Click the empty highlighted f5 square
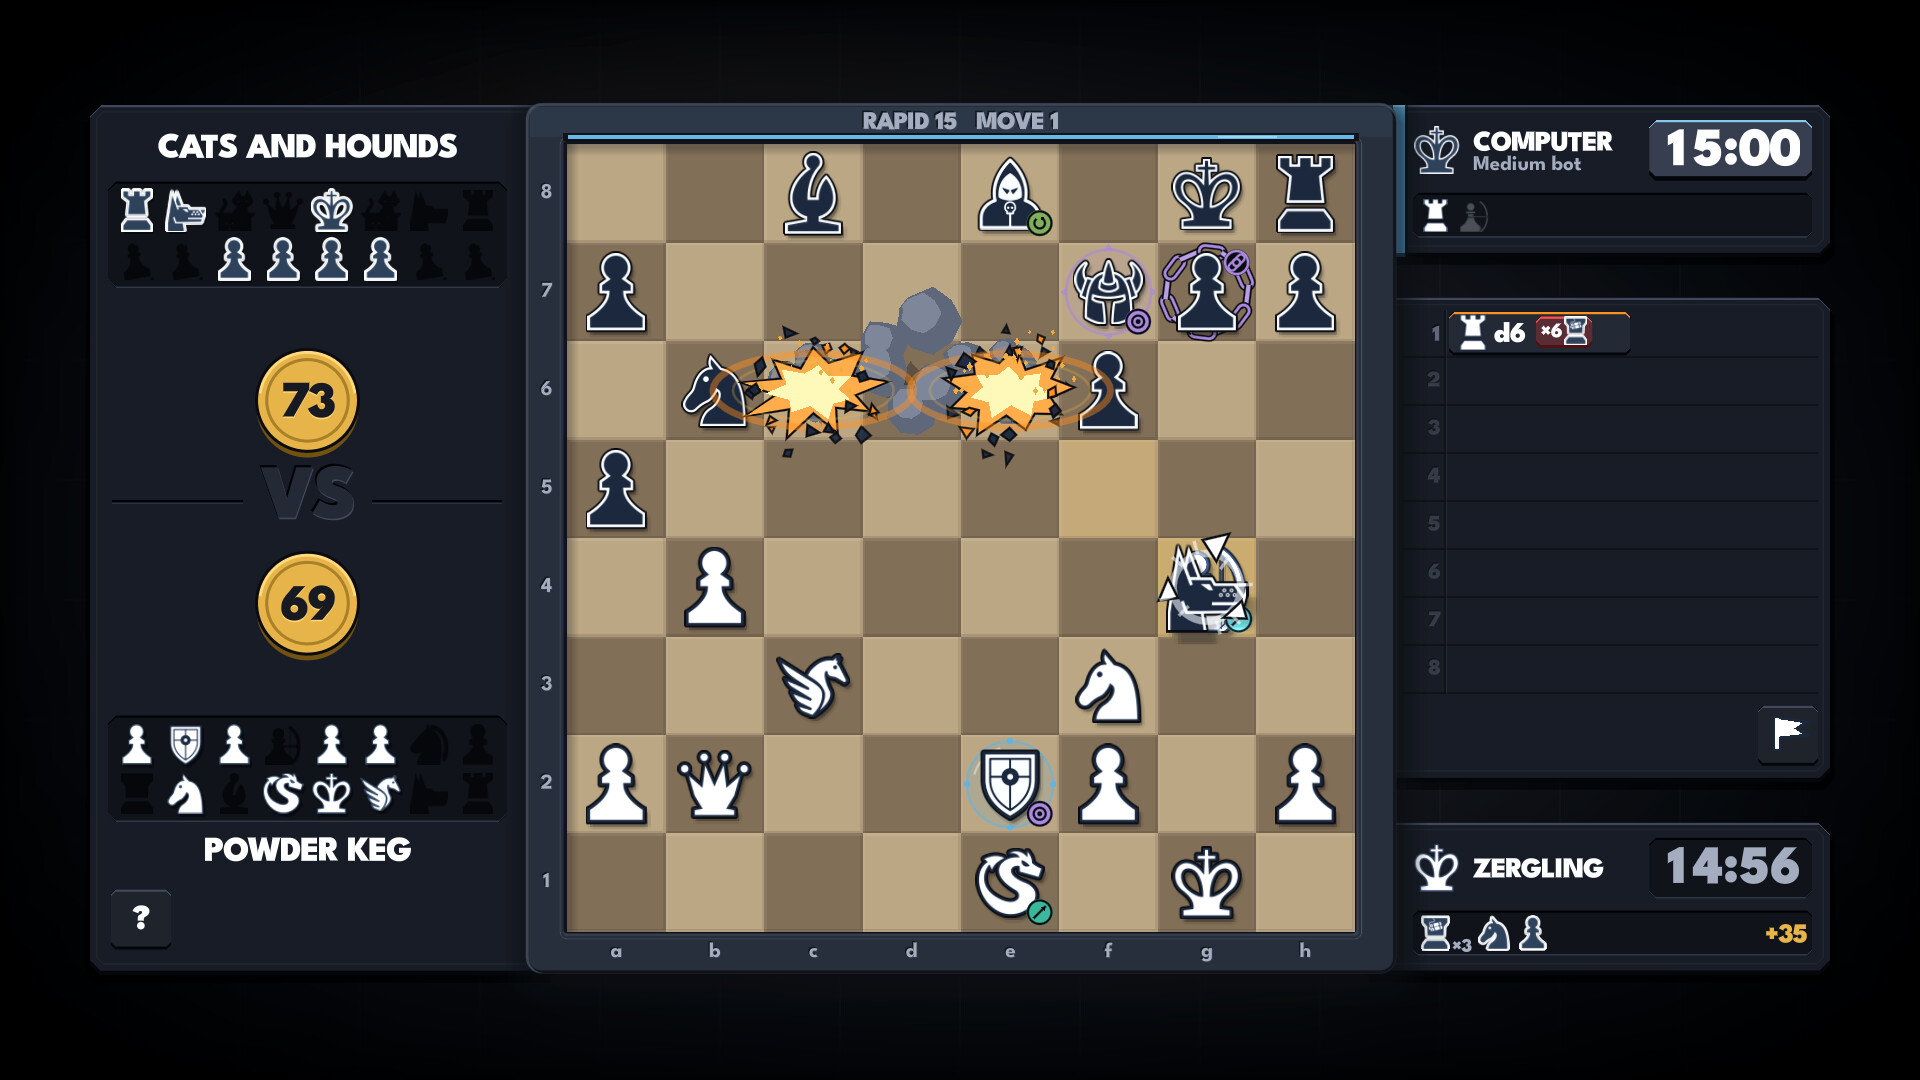This screenshot has width=1920, height=1080. click(x=1108, y=489)
